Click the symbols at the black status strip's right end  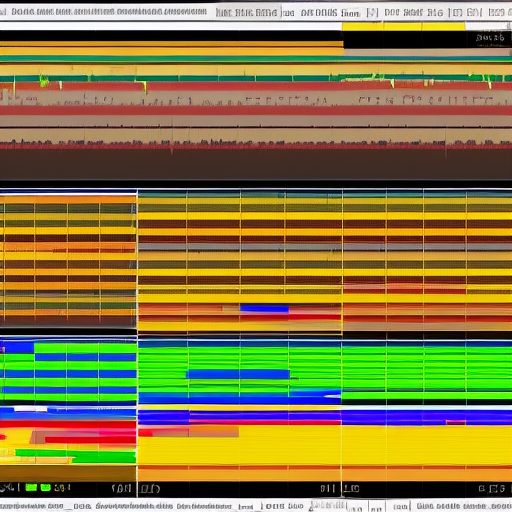point(492,489)
